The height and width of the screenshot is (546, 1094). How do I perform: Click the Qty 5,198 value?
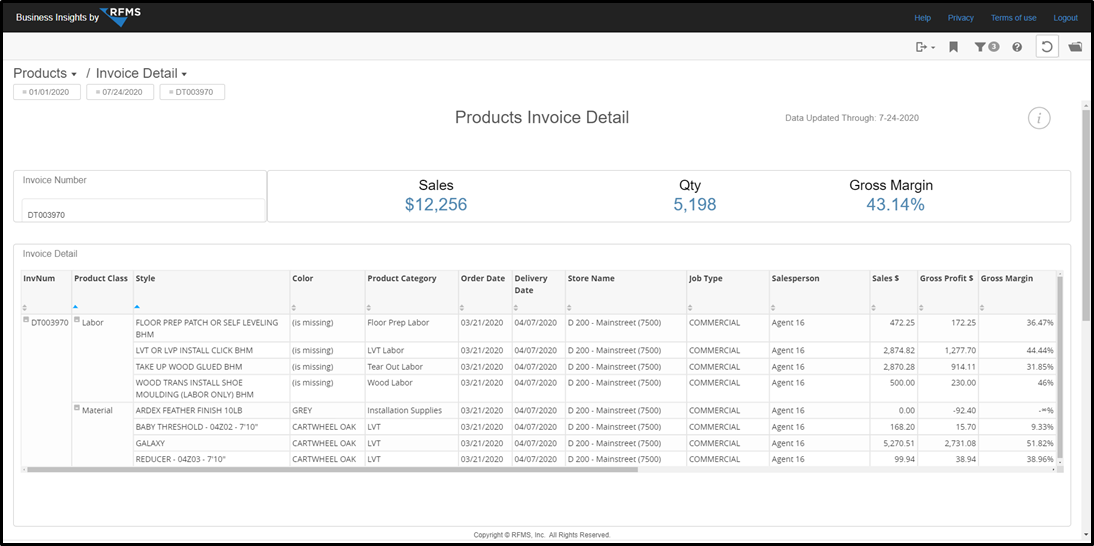tap(694, 204)
